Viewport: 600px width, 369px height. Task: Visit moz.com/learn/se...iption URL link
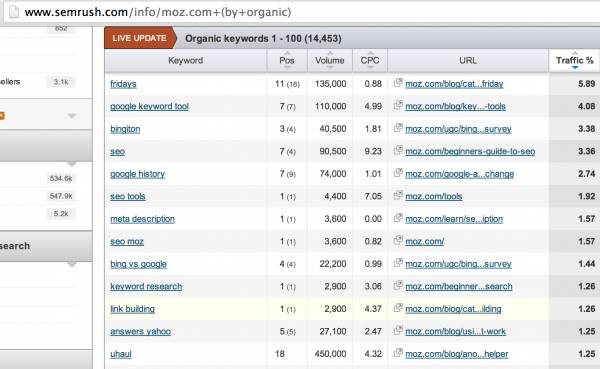tap(454, 219)
